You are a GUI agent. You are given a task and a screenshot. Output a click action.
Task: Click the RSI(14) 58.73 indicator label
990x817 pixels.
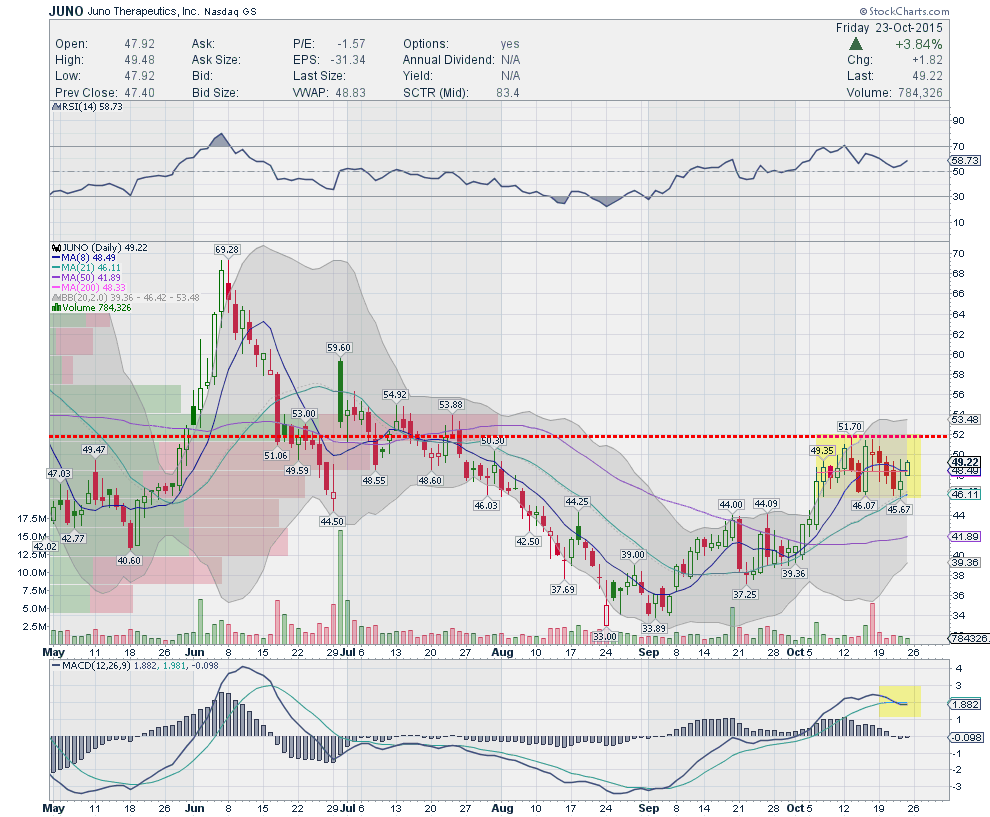pyautogui.click(x=87, y=107)
